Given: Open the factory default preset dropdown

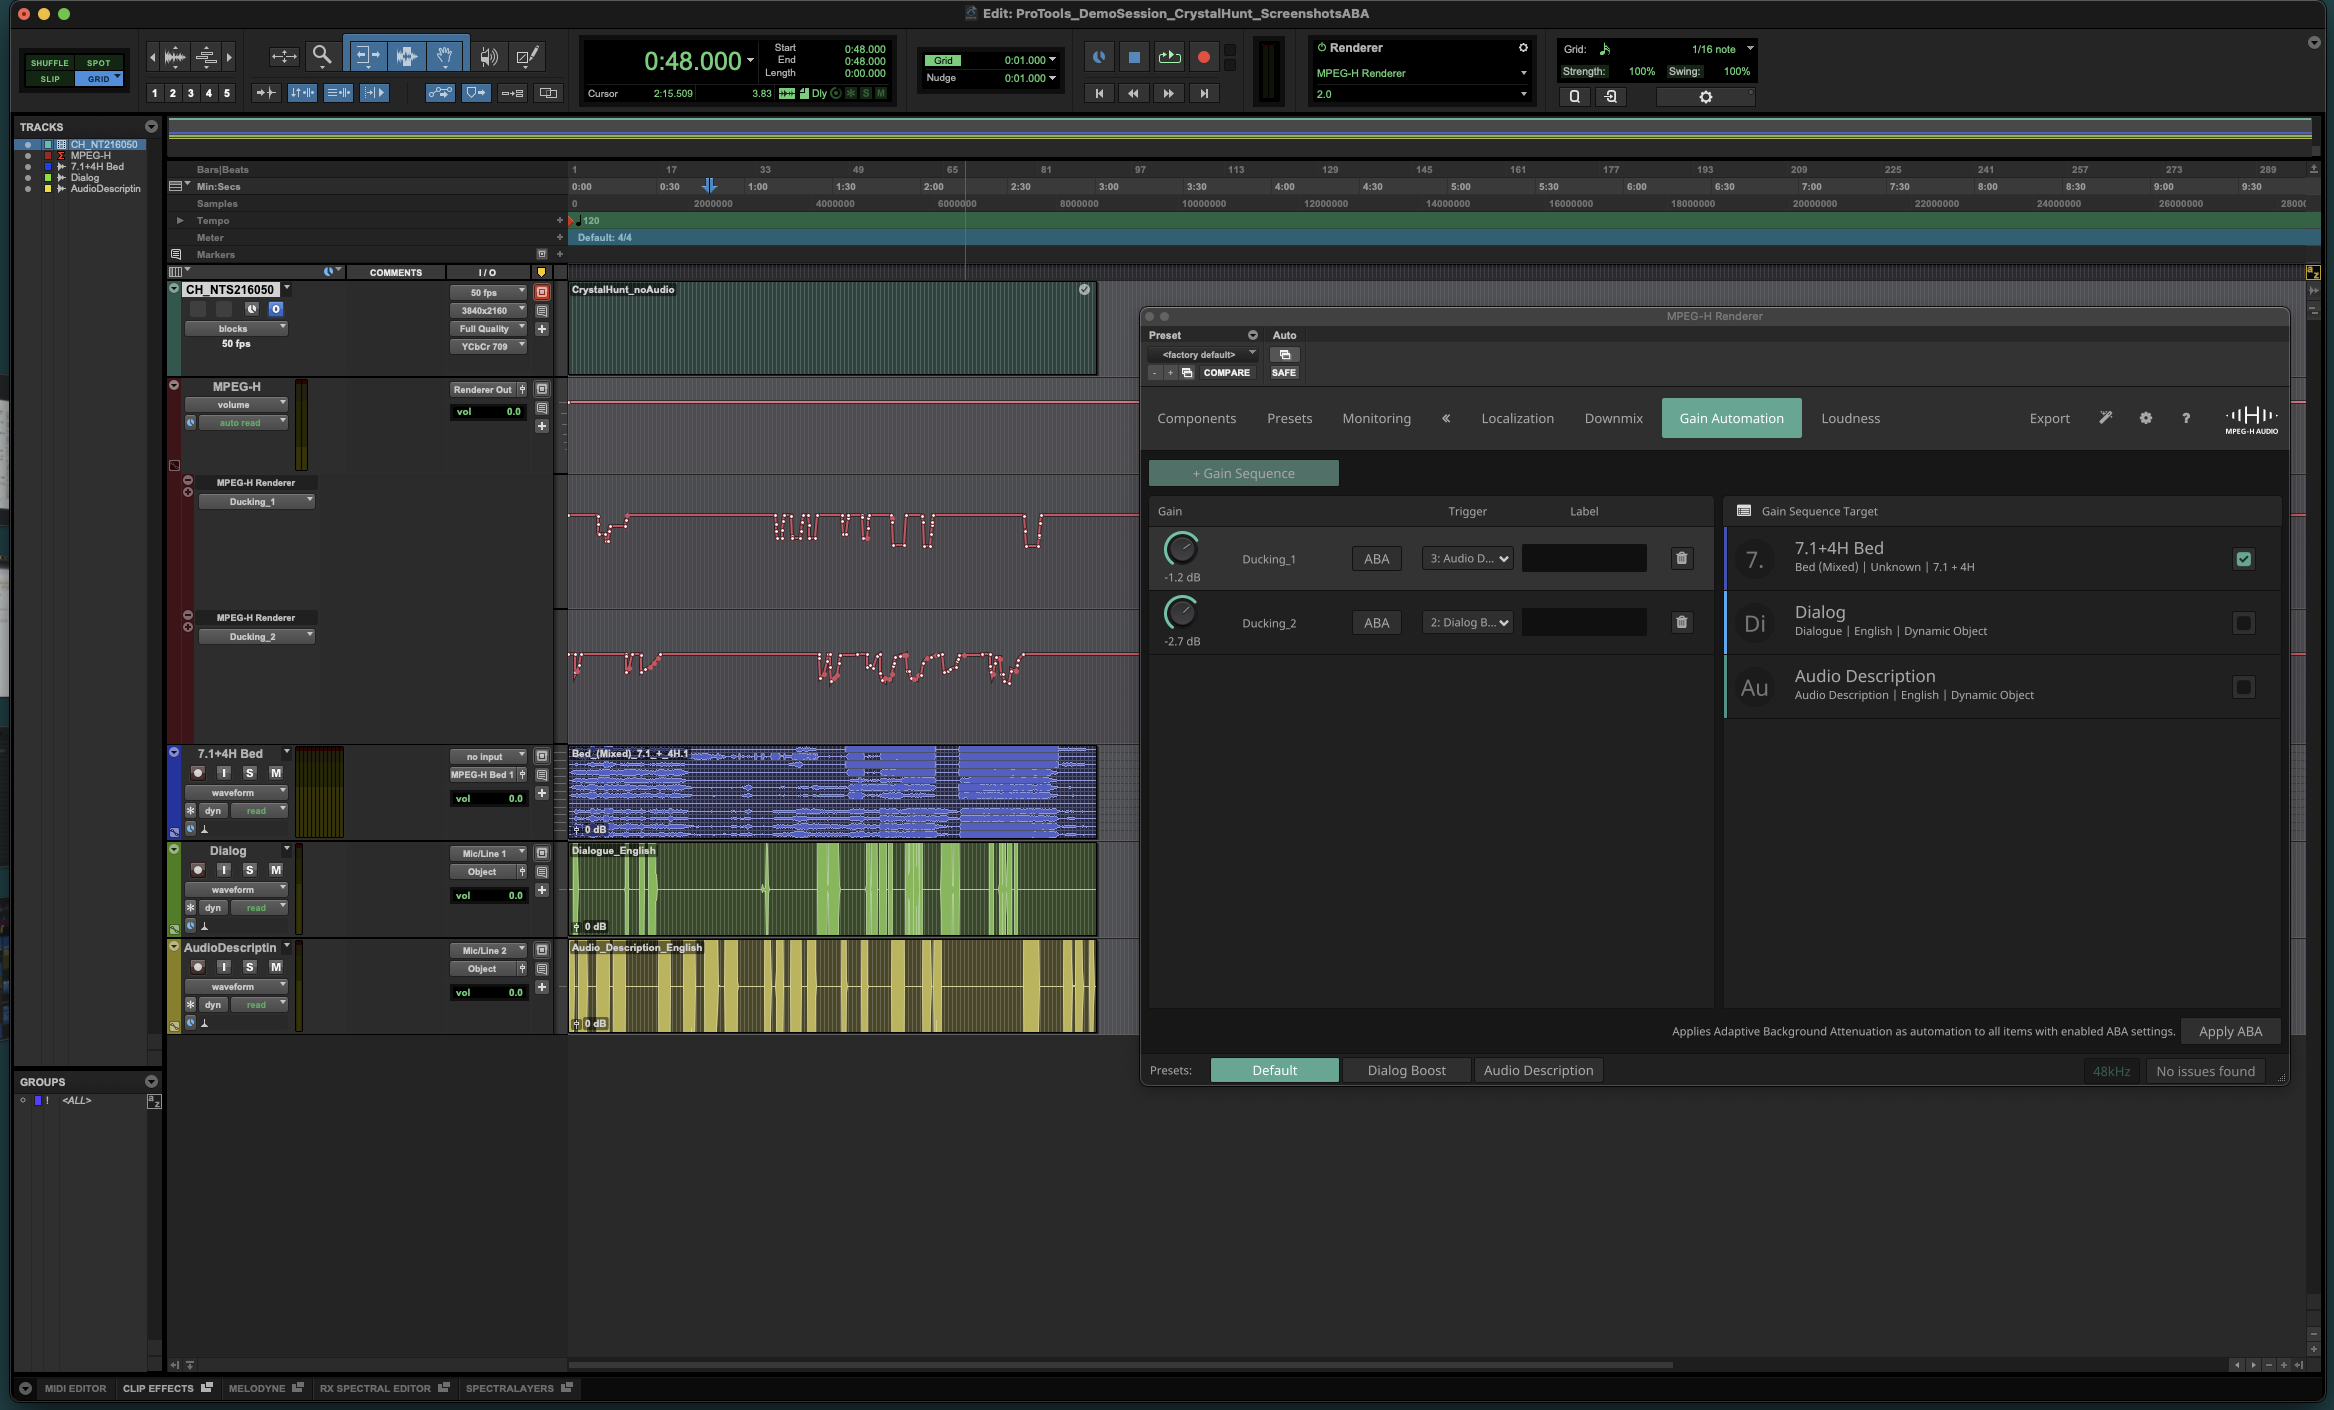Looking at the screenshot, I should 1203,355.
